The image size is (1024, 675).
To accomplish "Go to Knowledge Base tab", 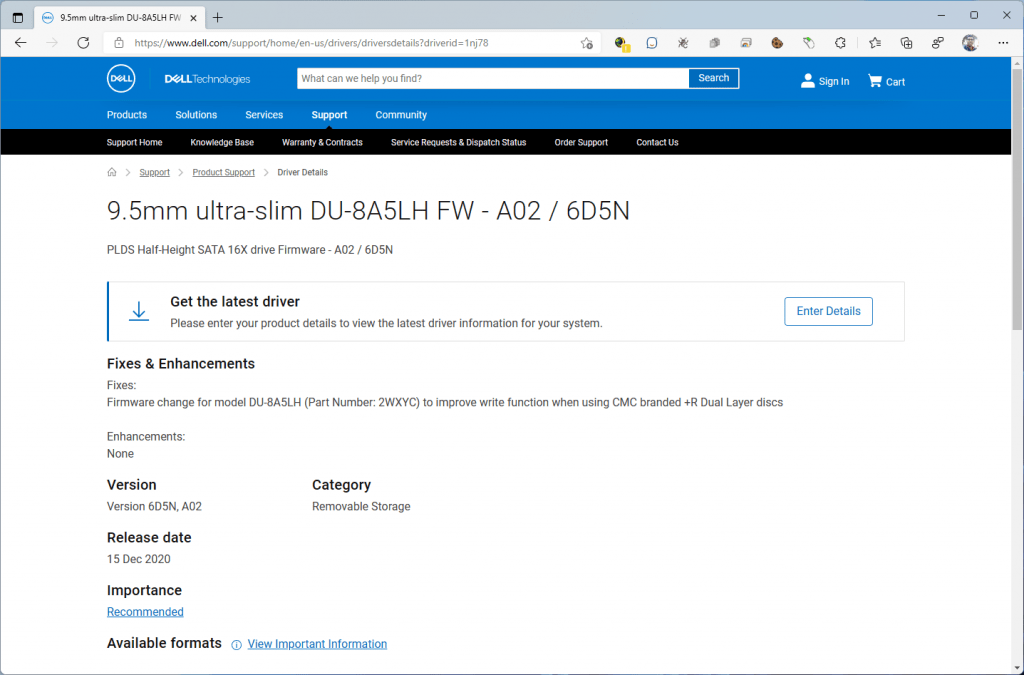I will (222, 142).
